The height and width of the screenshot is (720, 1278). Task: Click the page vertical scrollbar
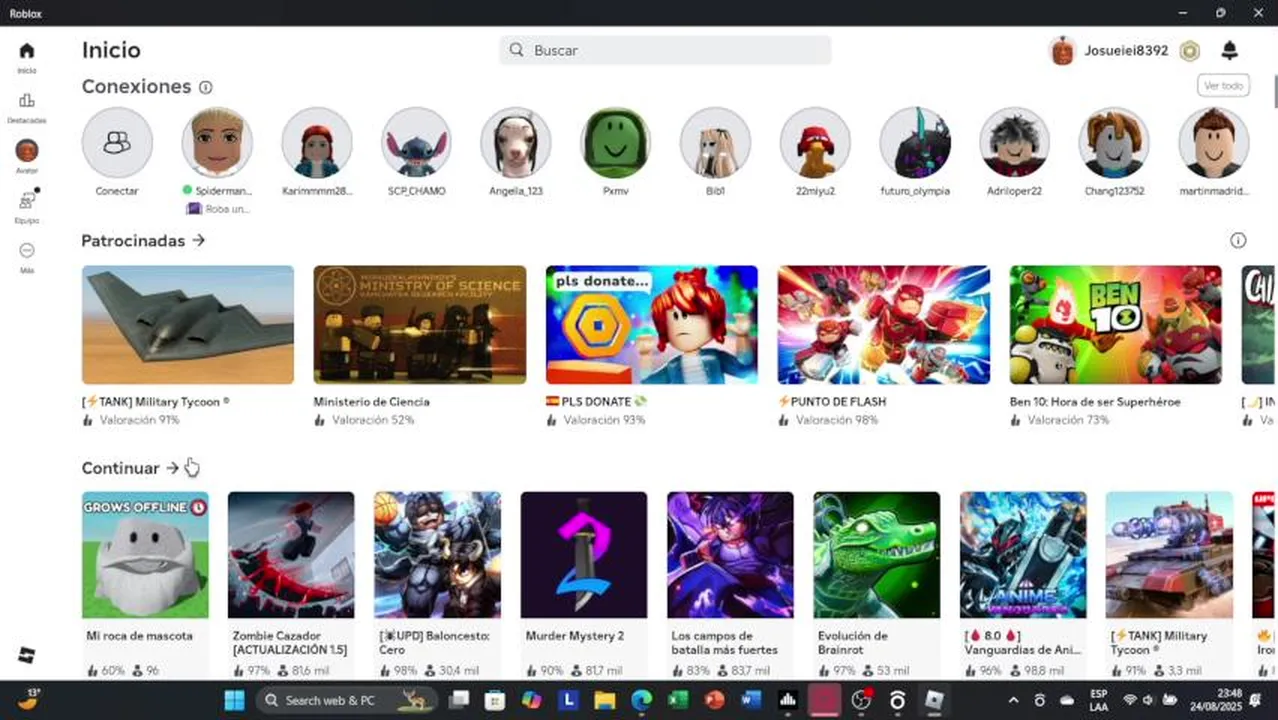click(x=1274, y=90)
